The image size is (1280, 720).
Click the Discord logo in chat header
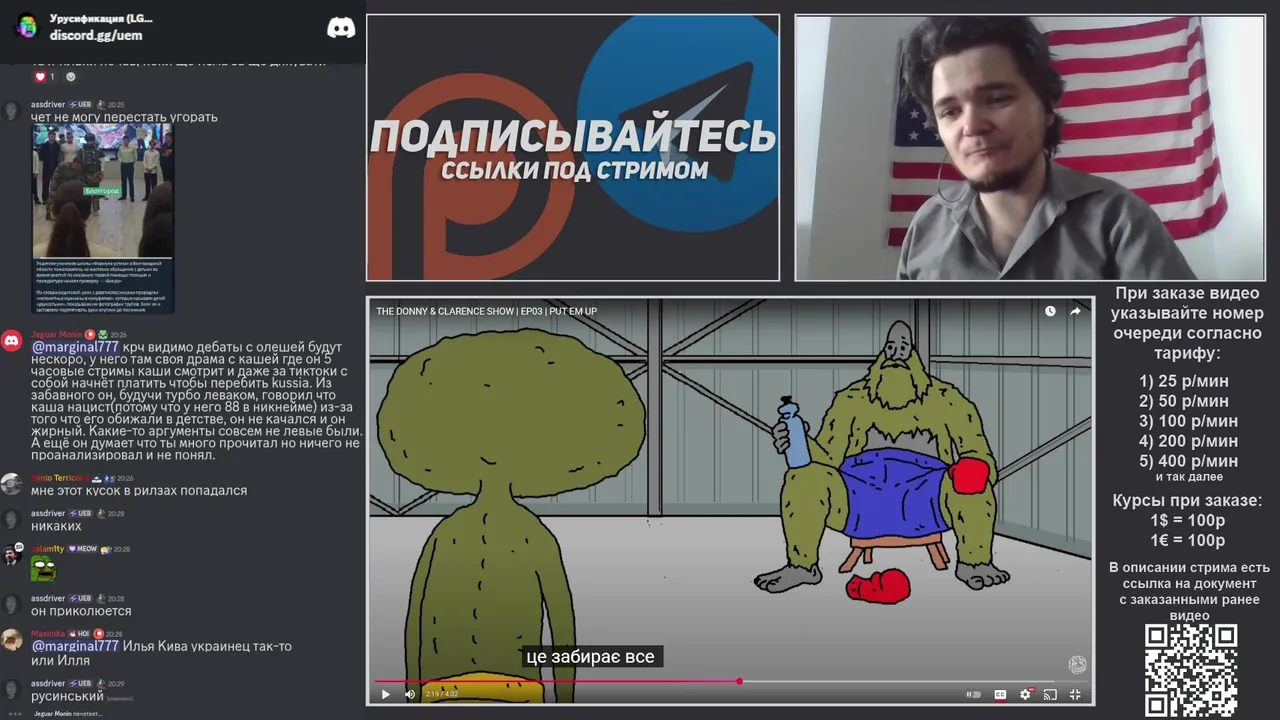341,28
